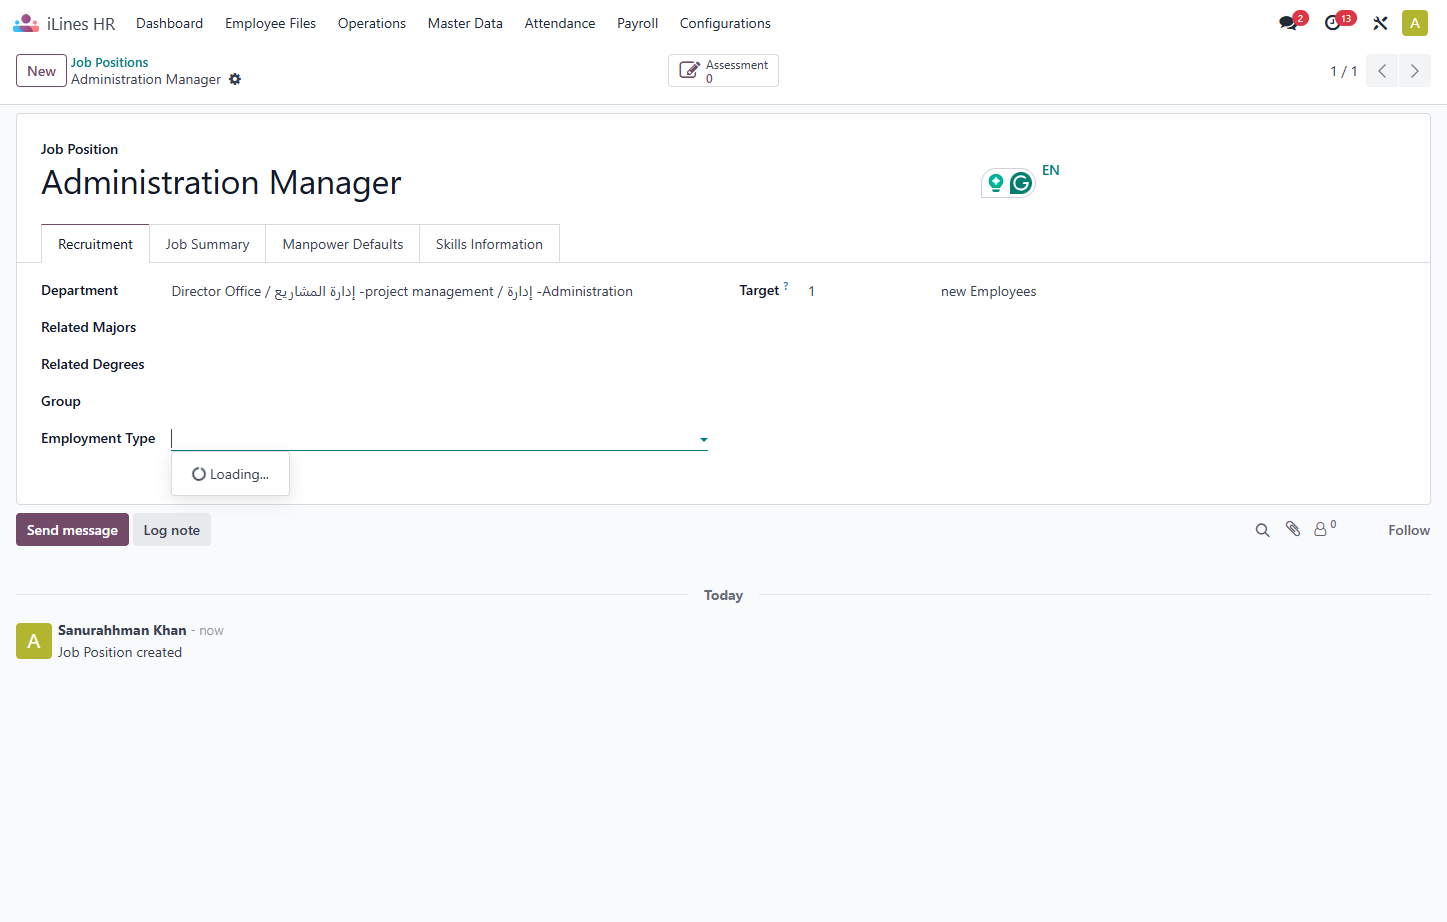Open the Attendance menu
The height and width of the screenshot is (922, 1447).
pyautogui.click(x=560, y=23)
